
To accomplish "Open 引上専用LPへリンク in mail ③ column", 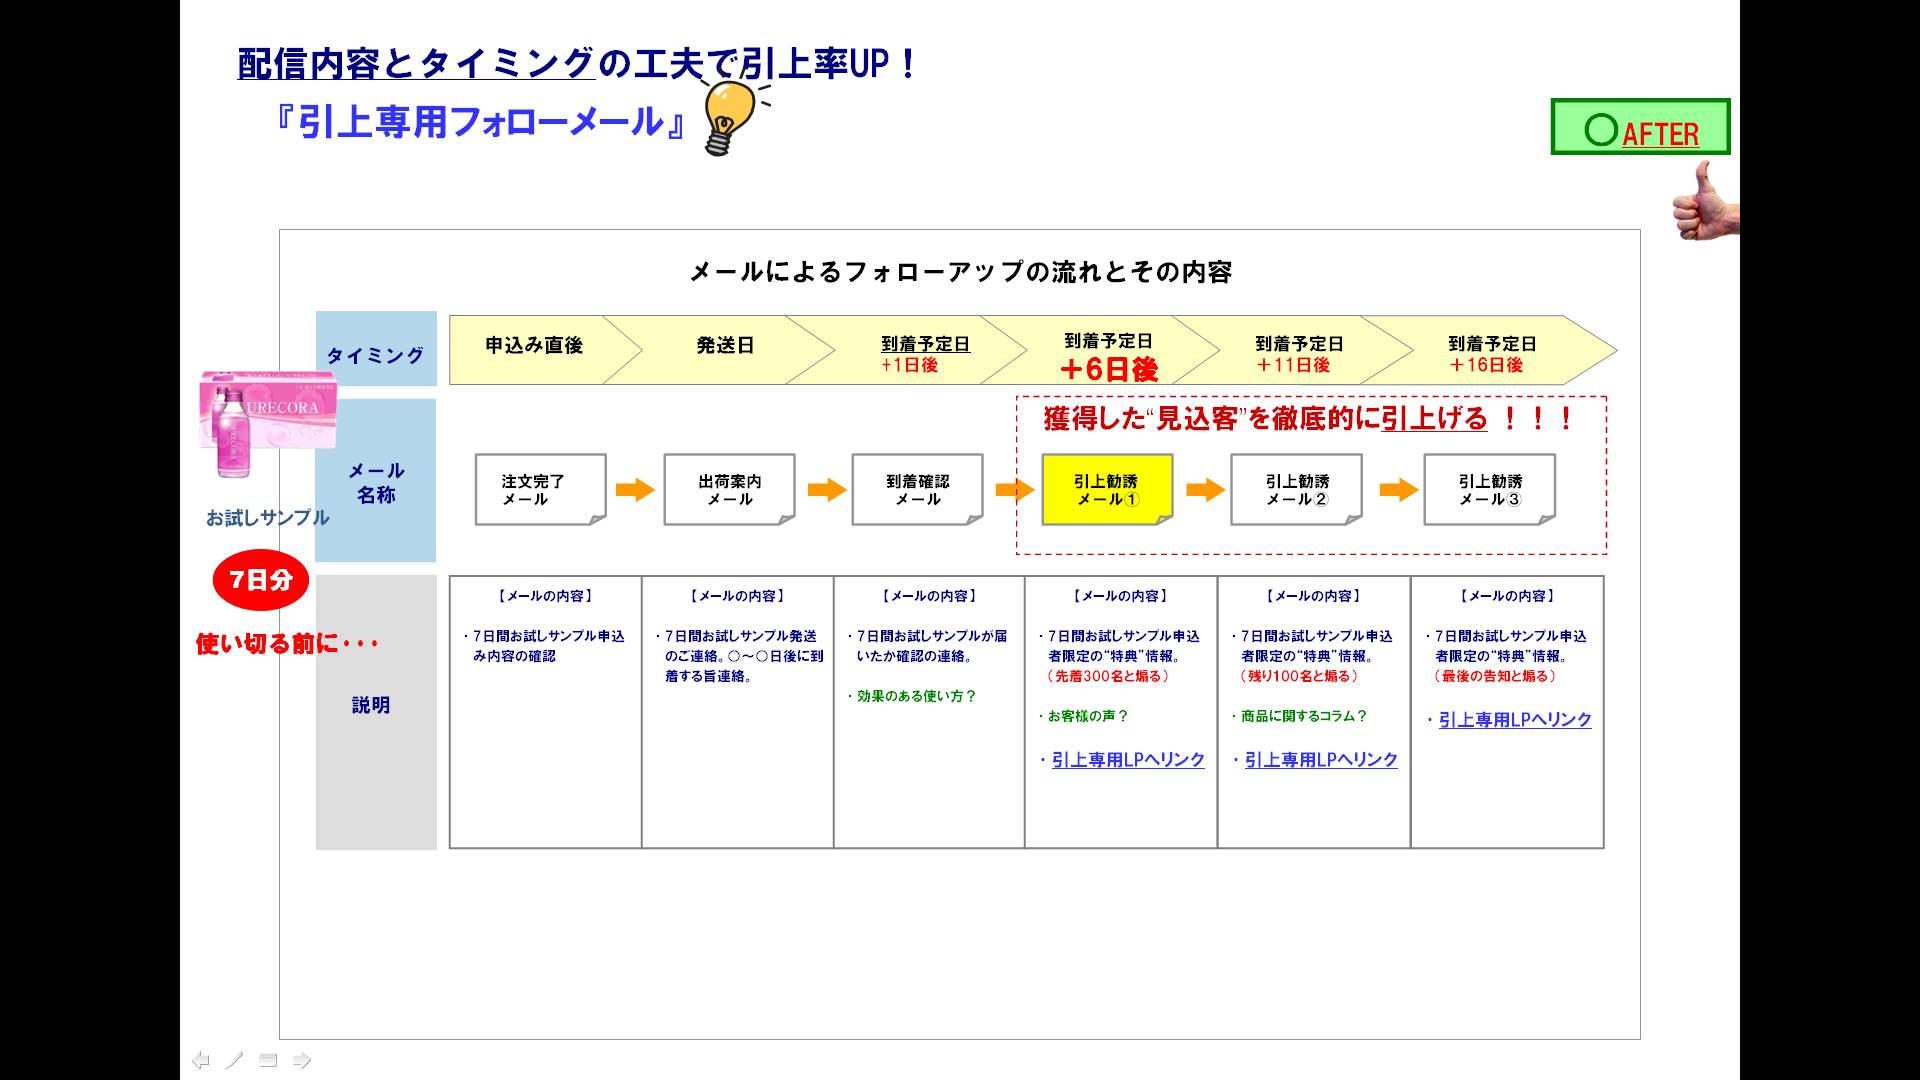I will [x=1514, y=720].
